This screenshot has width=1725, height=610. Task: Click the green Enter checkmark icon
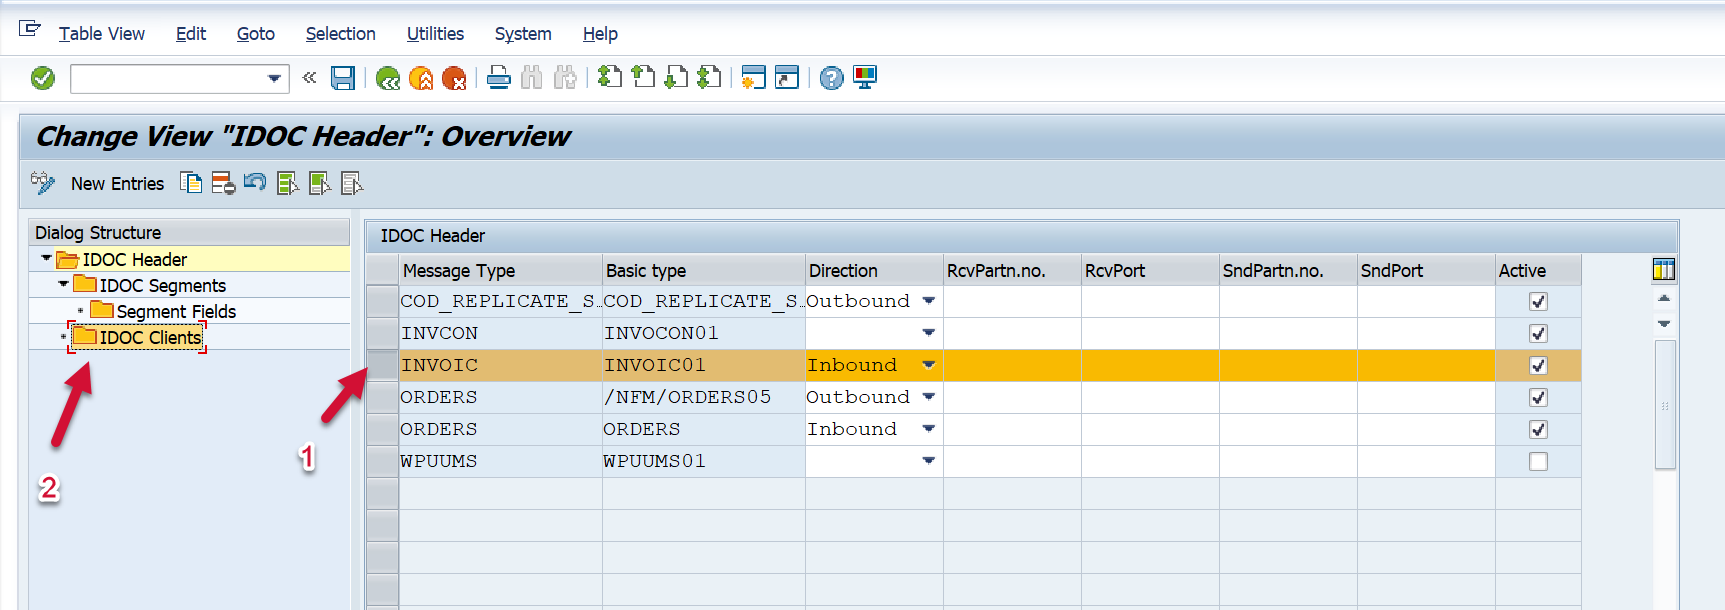(x=43, y=78)
